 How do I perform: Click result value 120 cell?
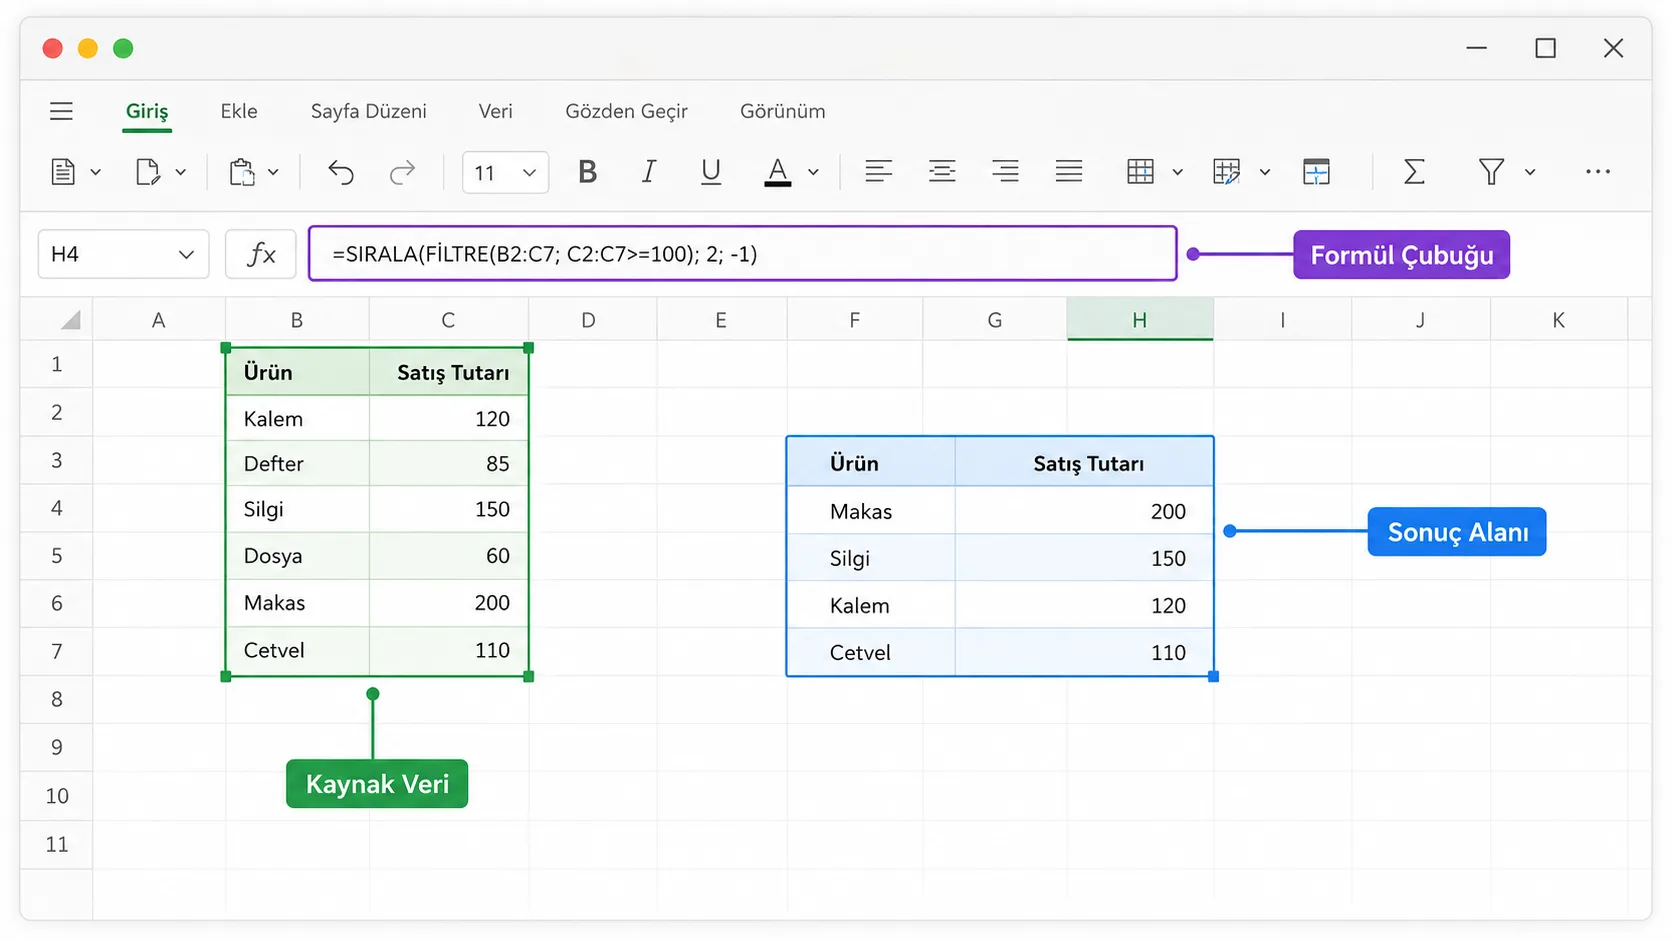pos(1084,605)
